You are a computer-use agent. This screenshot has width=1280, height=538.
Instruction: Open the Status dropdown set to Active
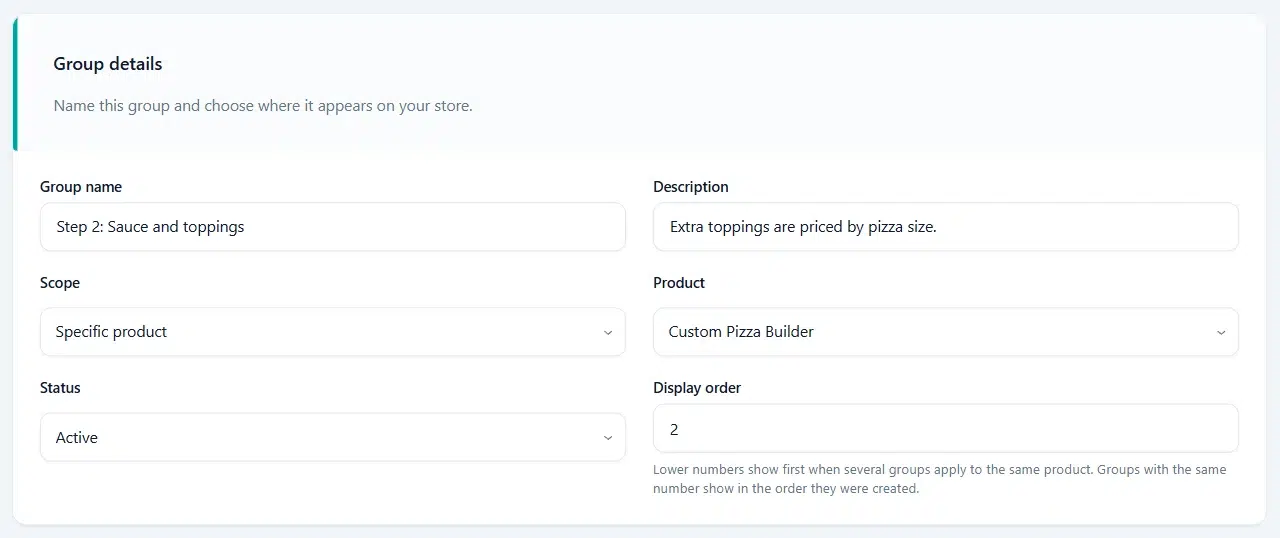click(333, 438)
